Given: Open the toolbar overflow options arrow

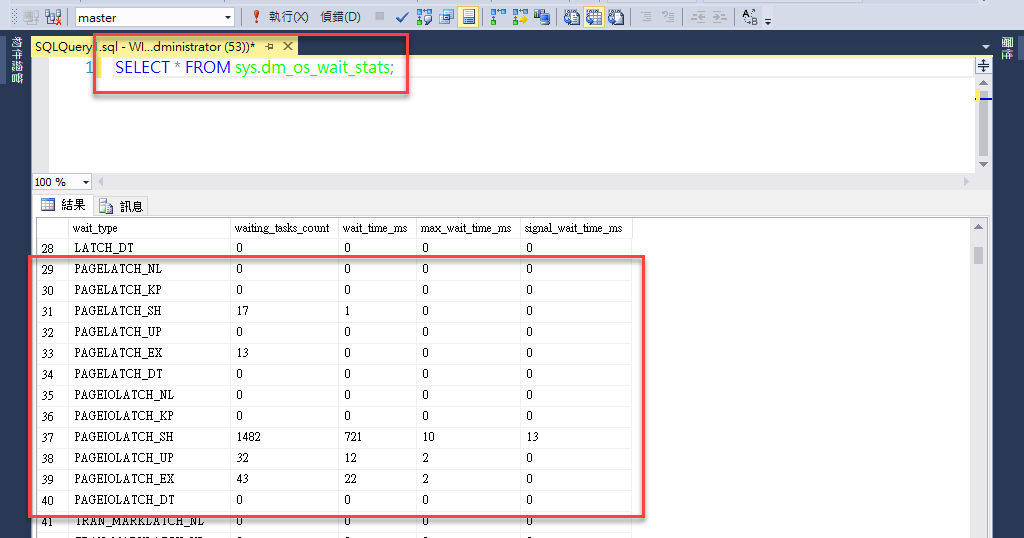Looking at the screenshot, I should [x=768, y=21].
